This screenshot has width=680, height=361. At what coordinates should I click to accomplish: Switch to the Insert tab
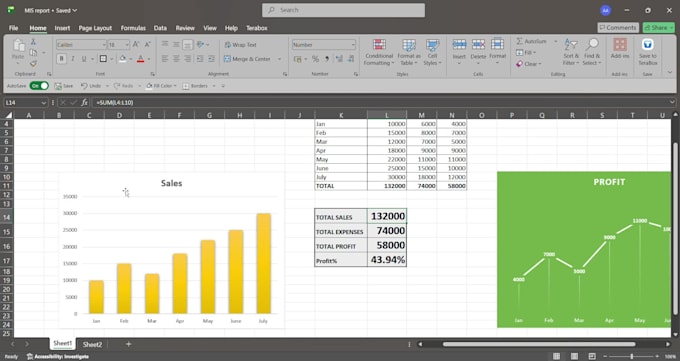[x=62, y=28]
